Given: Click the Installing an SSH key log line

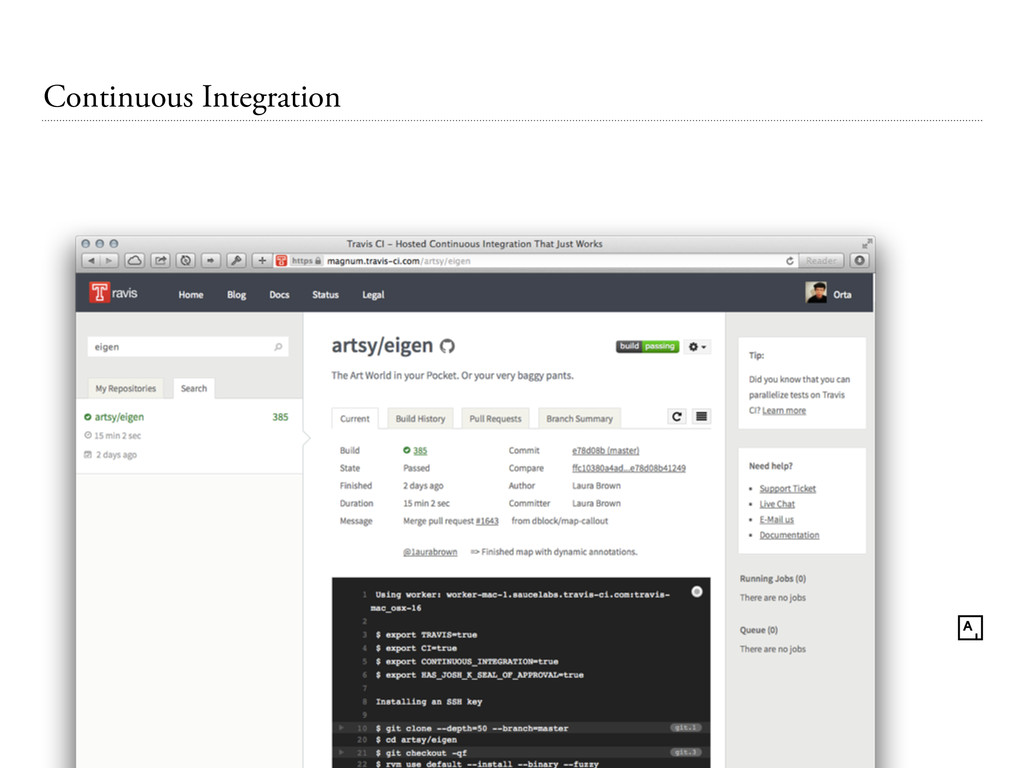Looking at the screenshot, I should coord(429,701).
